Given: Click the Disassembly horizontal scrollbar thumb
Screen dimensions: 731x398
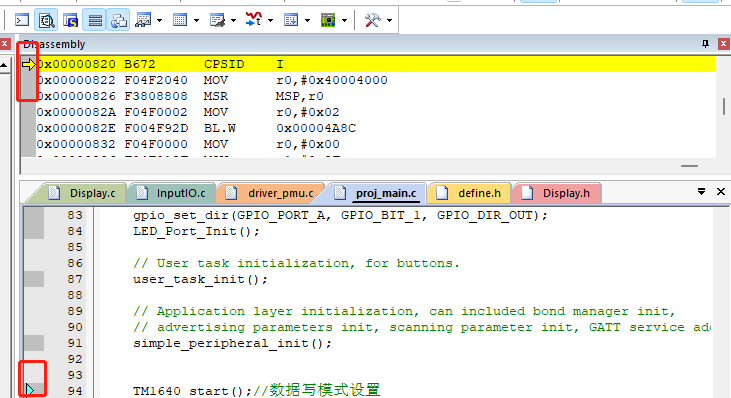Looking at the screenshot, I should [x=689, y=166].
